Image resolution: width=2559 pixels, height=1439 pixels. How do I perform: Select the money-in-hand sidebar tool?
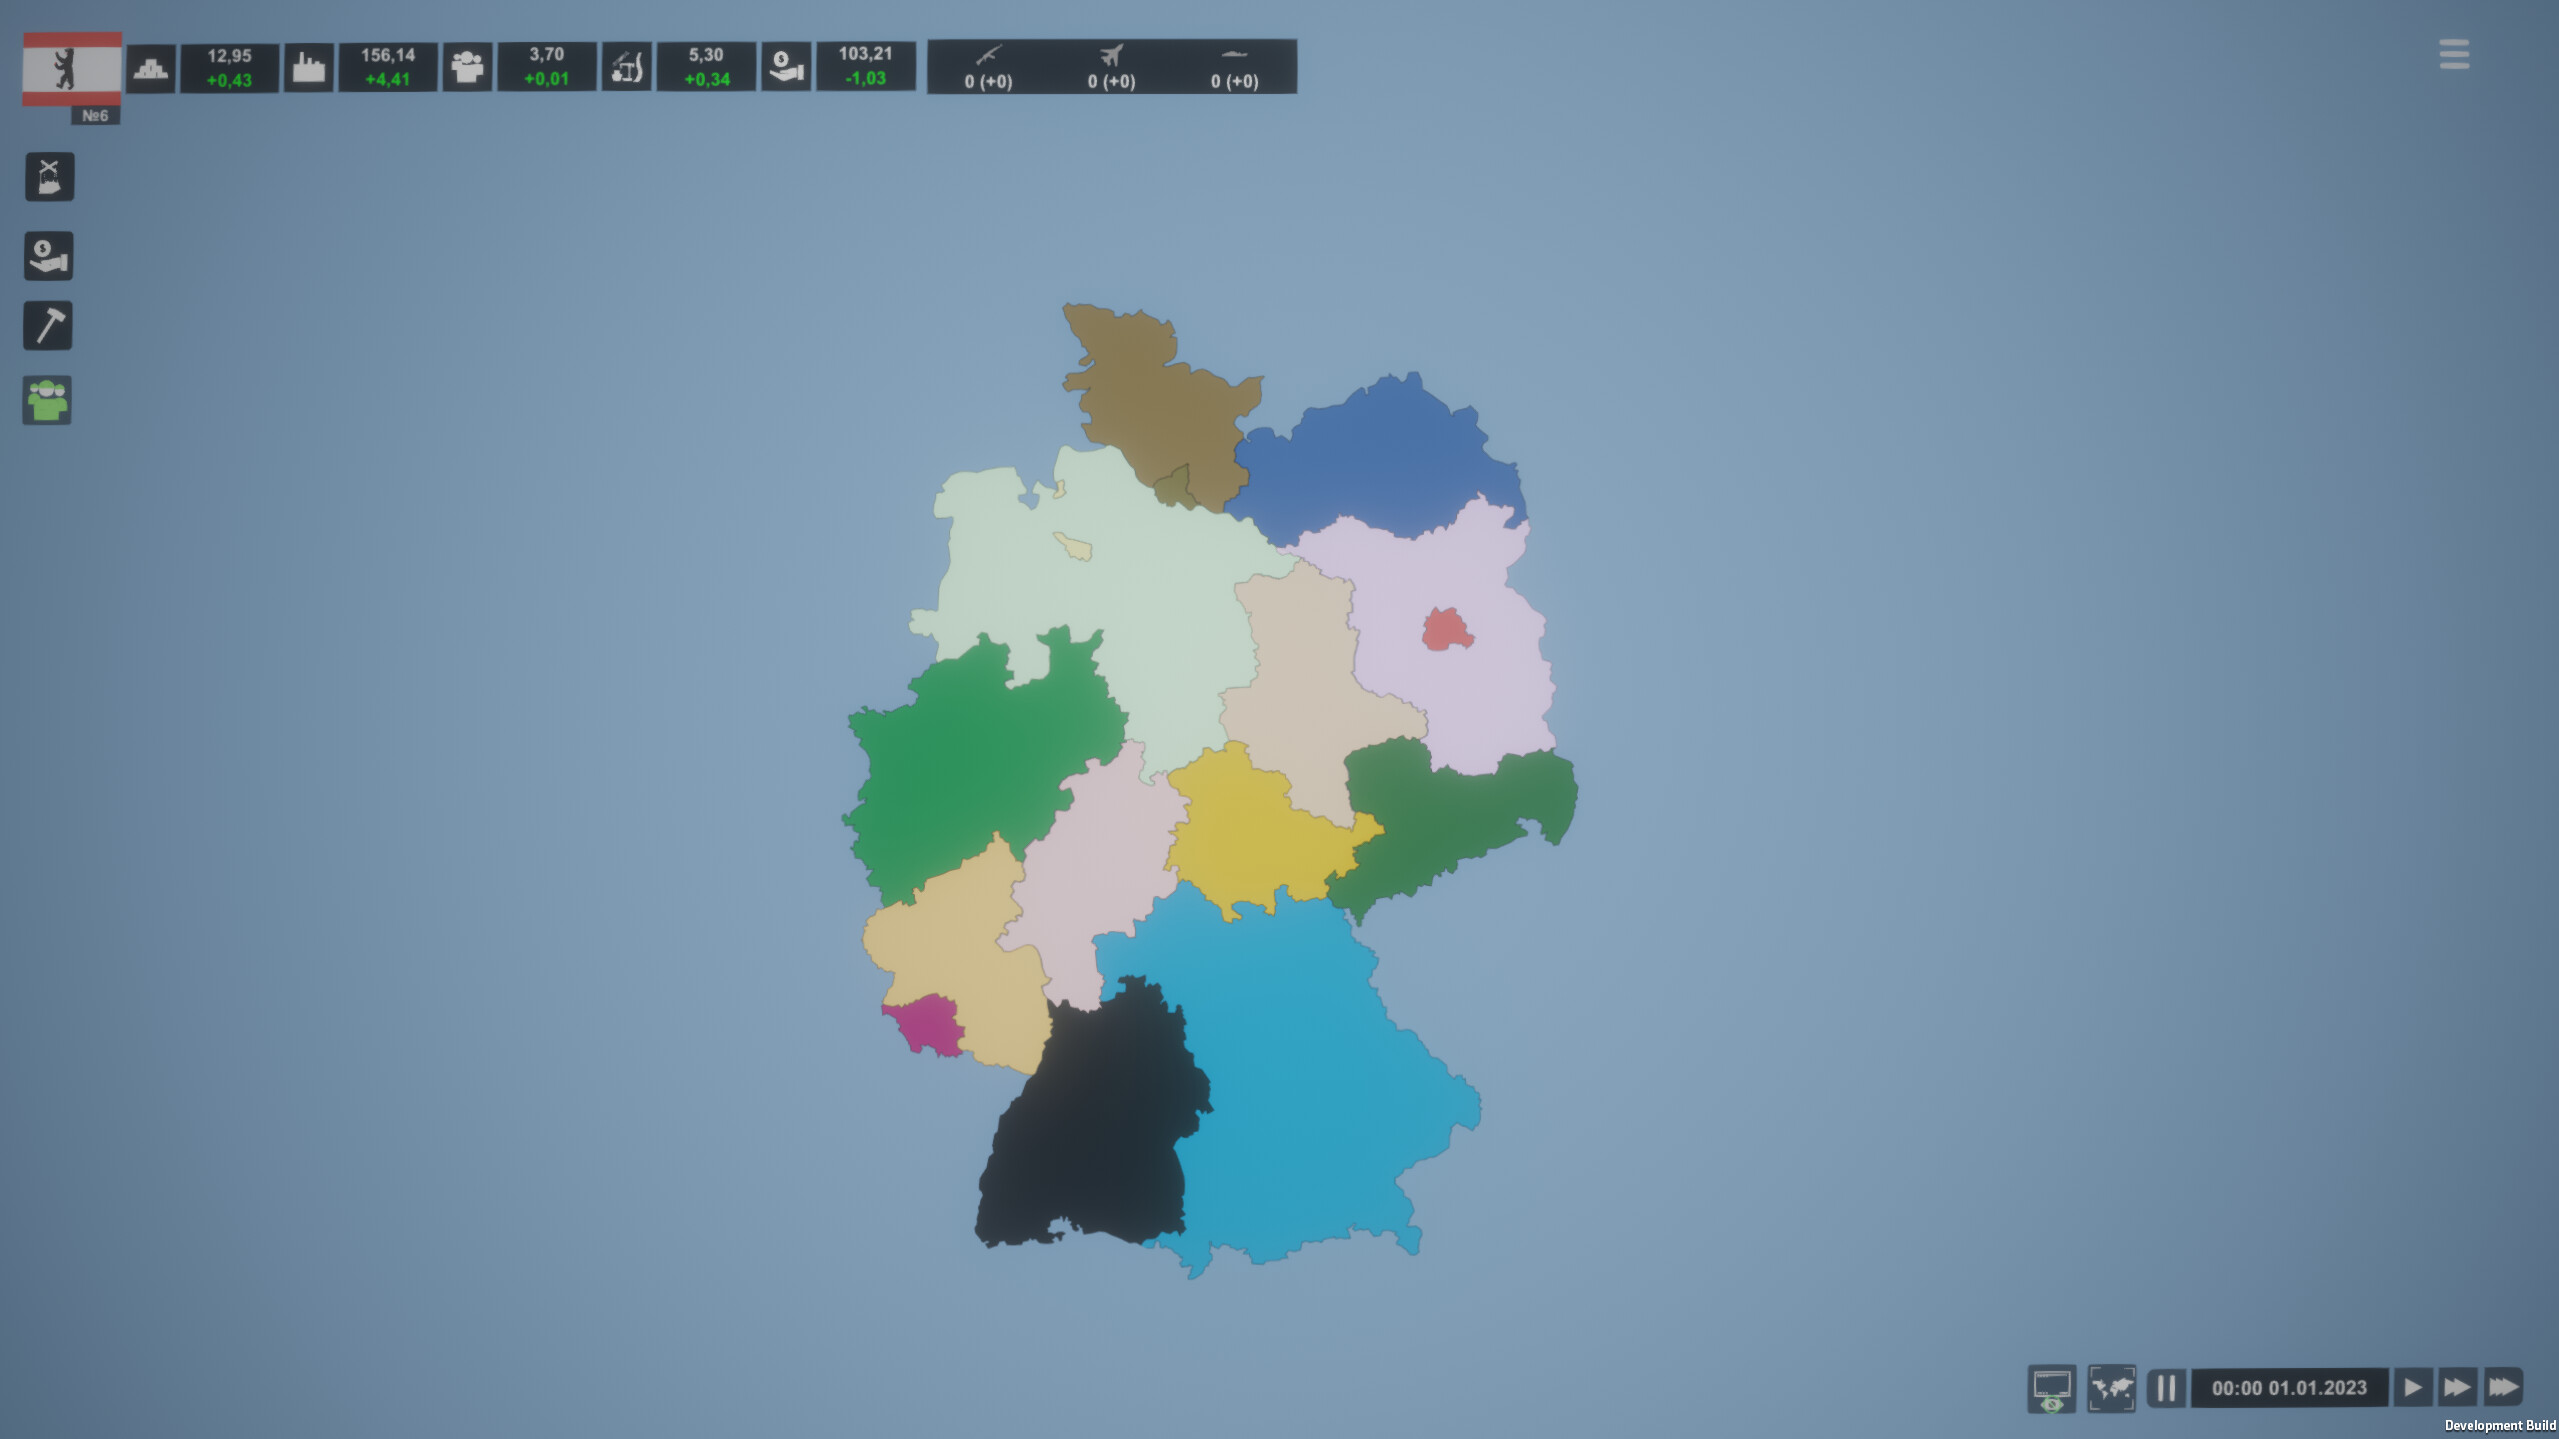[47, 255]
